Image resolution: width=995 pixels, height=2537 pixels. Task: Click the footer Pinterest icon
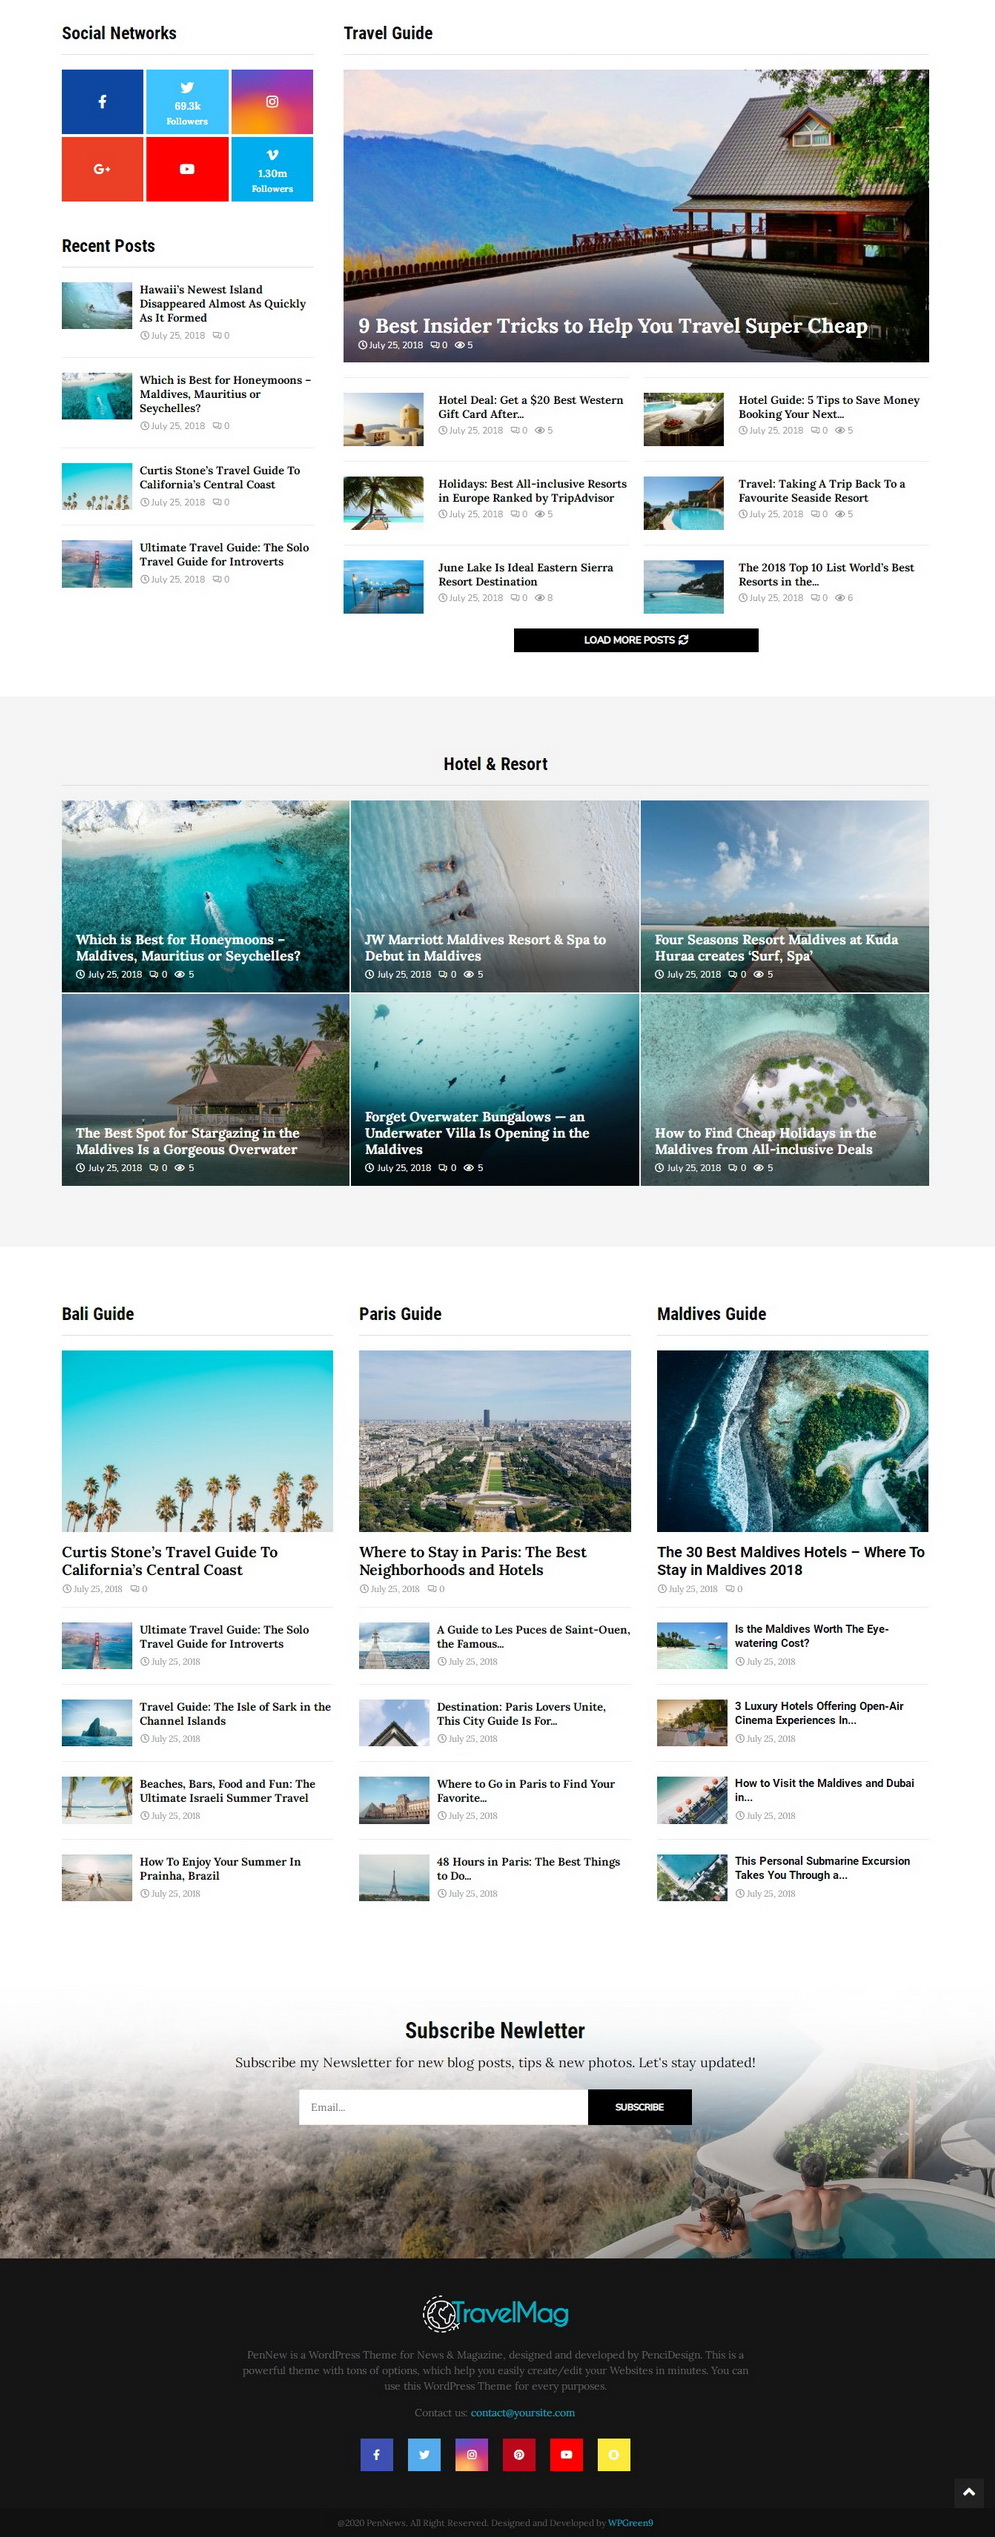(x=519, y=2454)
